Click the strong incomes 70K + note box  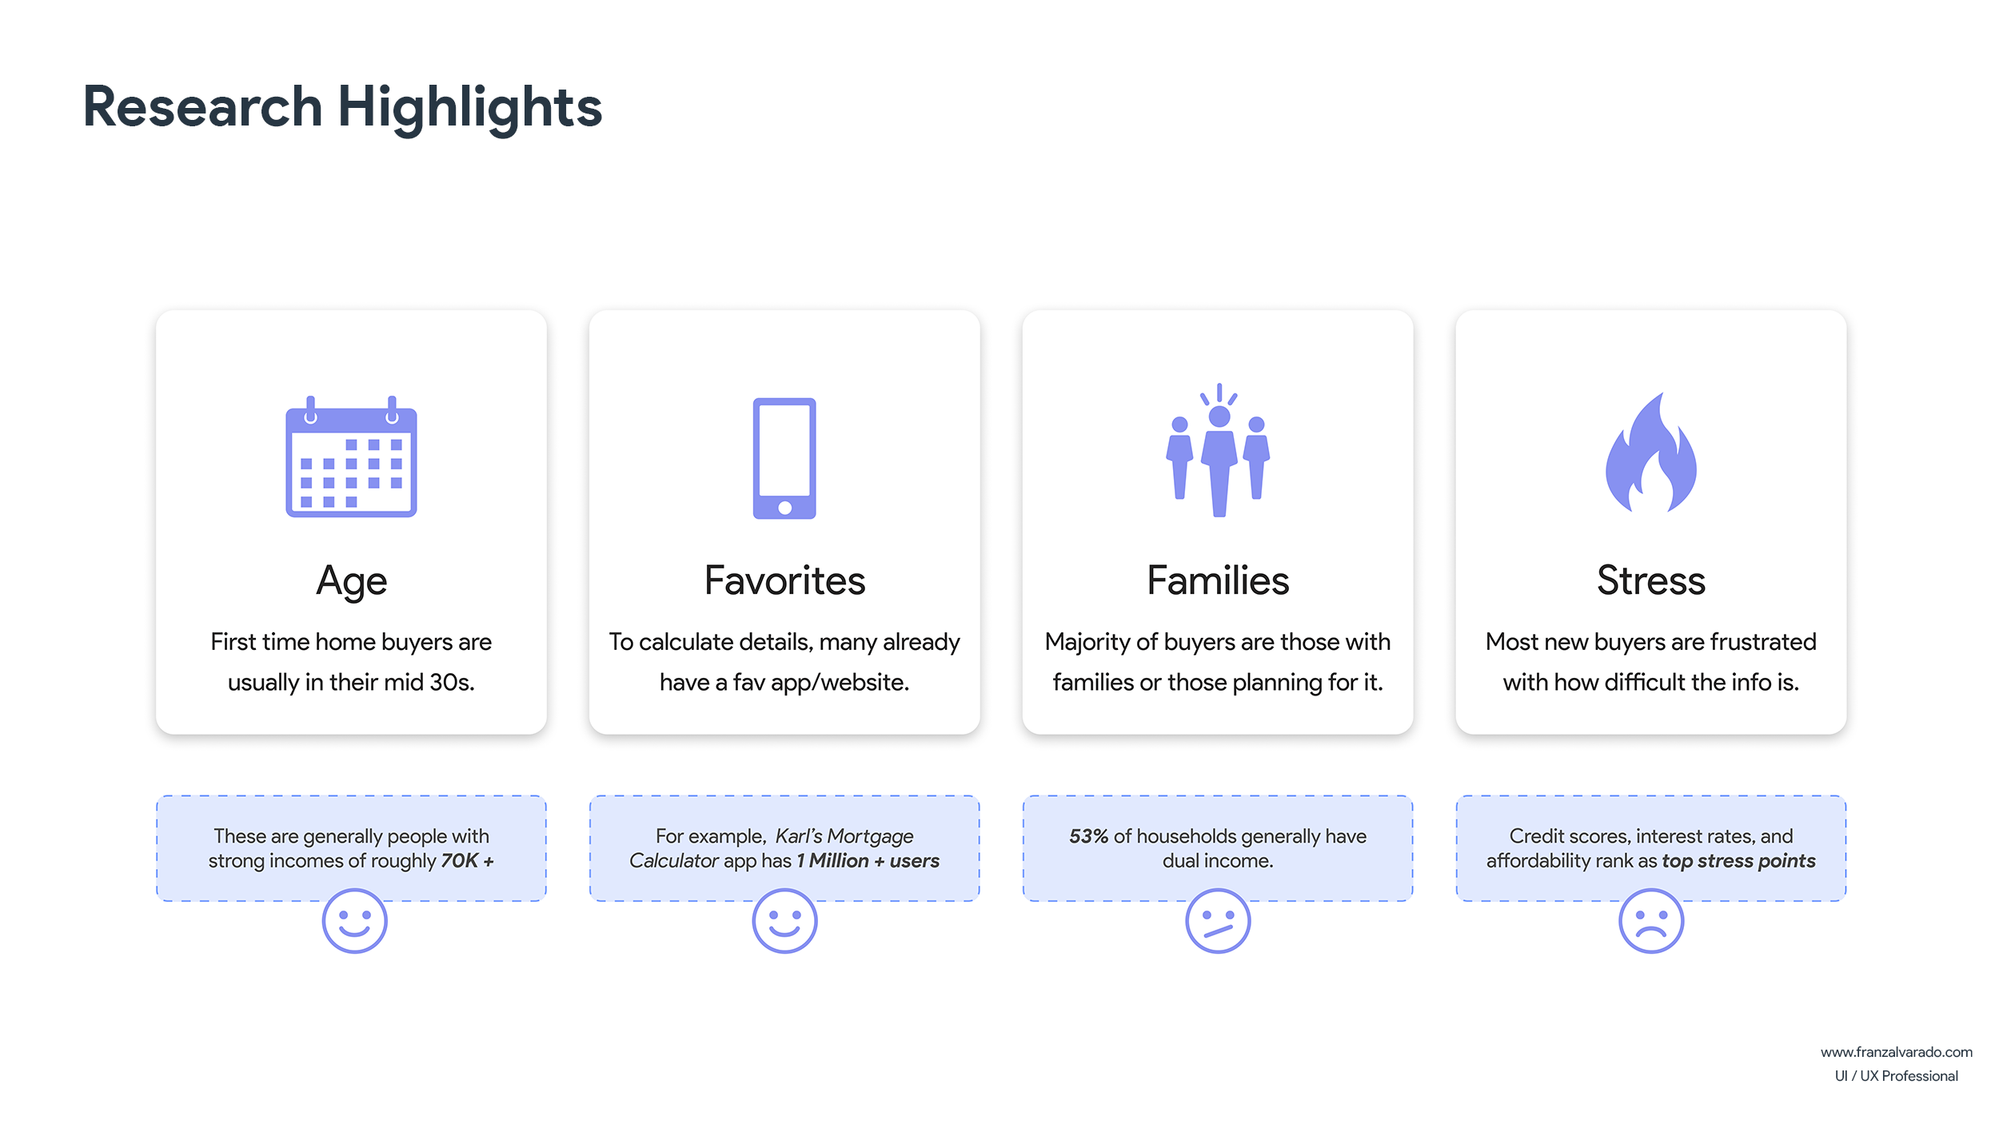pyautogui.click(x=351, y=848)
